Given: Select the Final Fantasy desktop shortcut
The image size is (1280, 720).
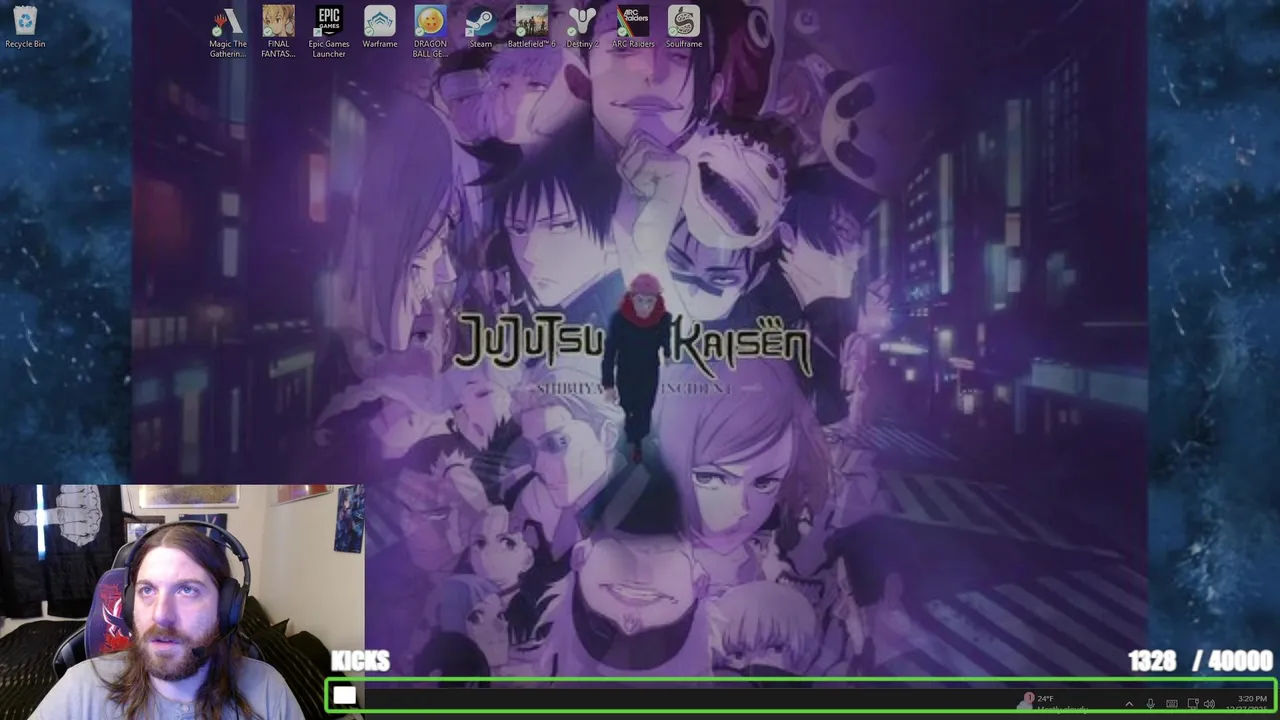Looking at the screenshot, I should tap(278, 32).
